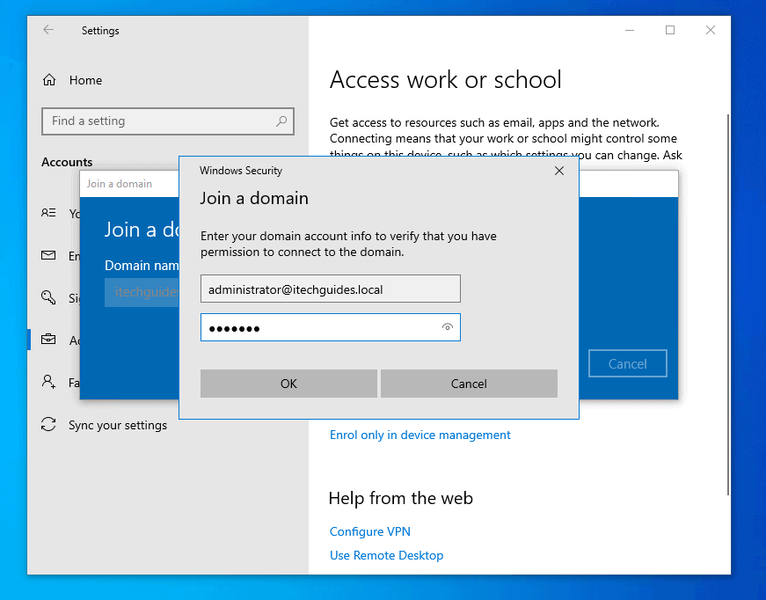Click the Help from the web heading
The image size is (766, 600).
(401, 498)
